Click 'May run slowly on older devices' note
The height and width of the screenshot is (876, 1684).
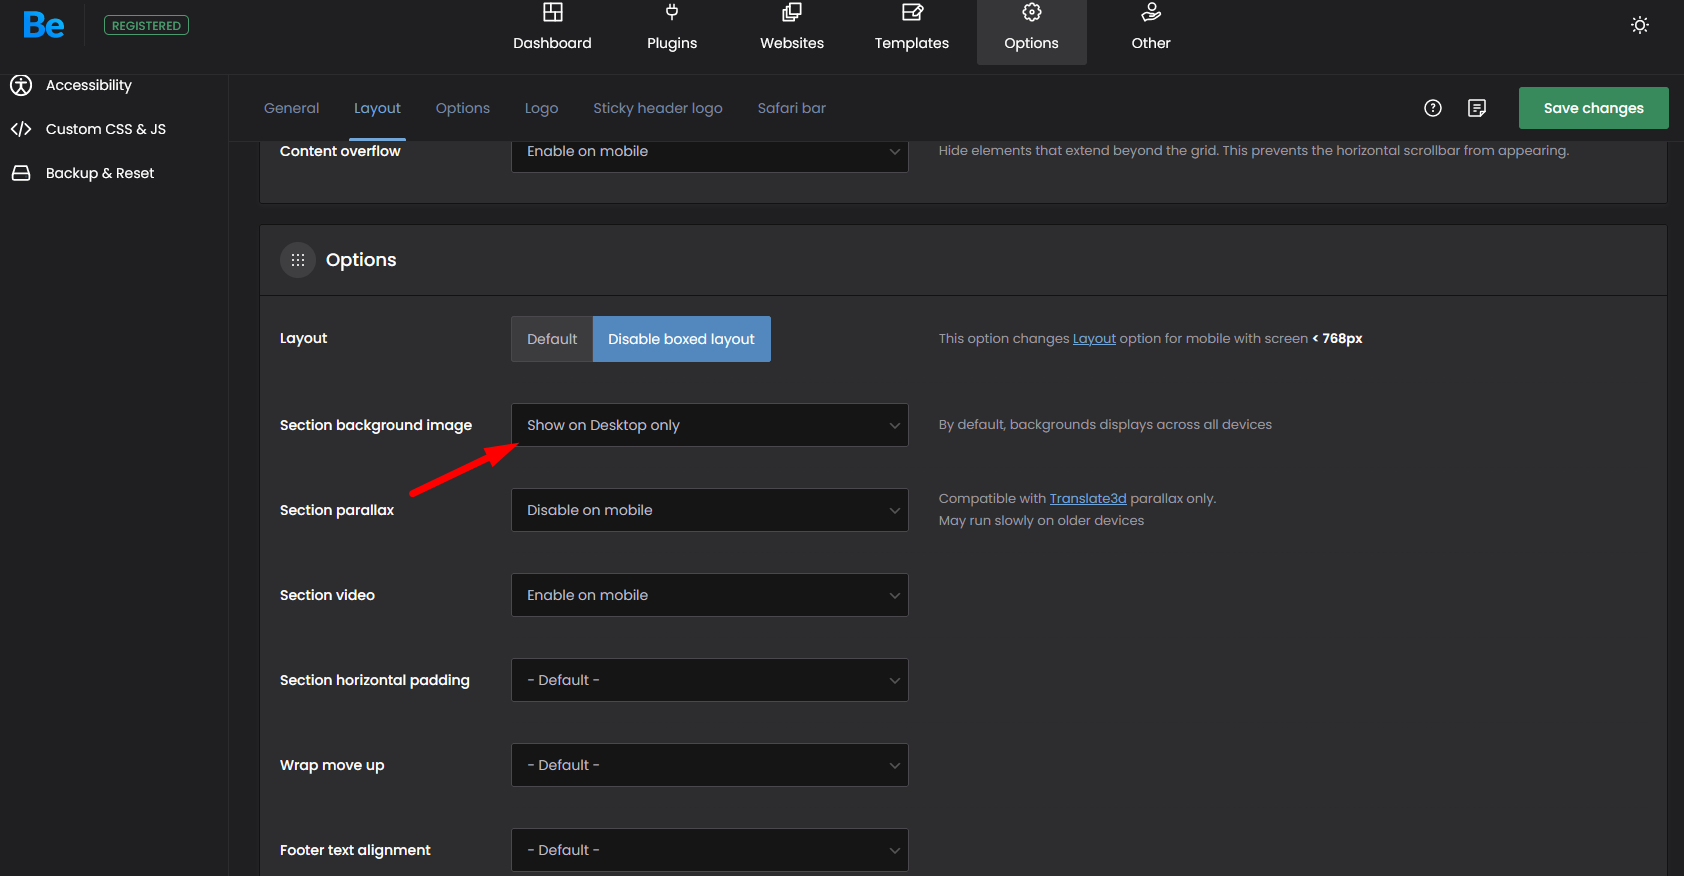tap(1041, 520)
